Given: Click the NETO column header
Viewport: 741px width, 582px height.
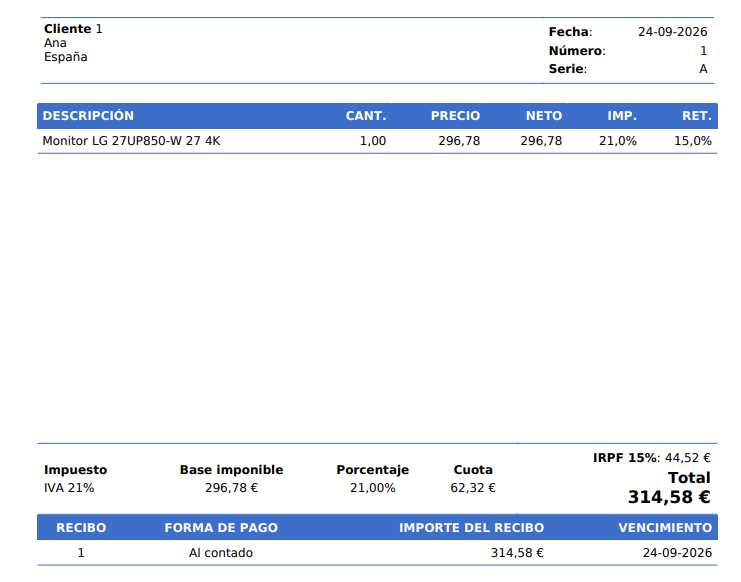Looking at the screenshot, I should (x=544, y=116).
